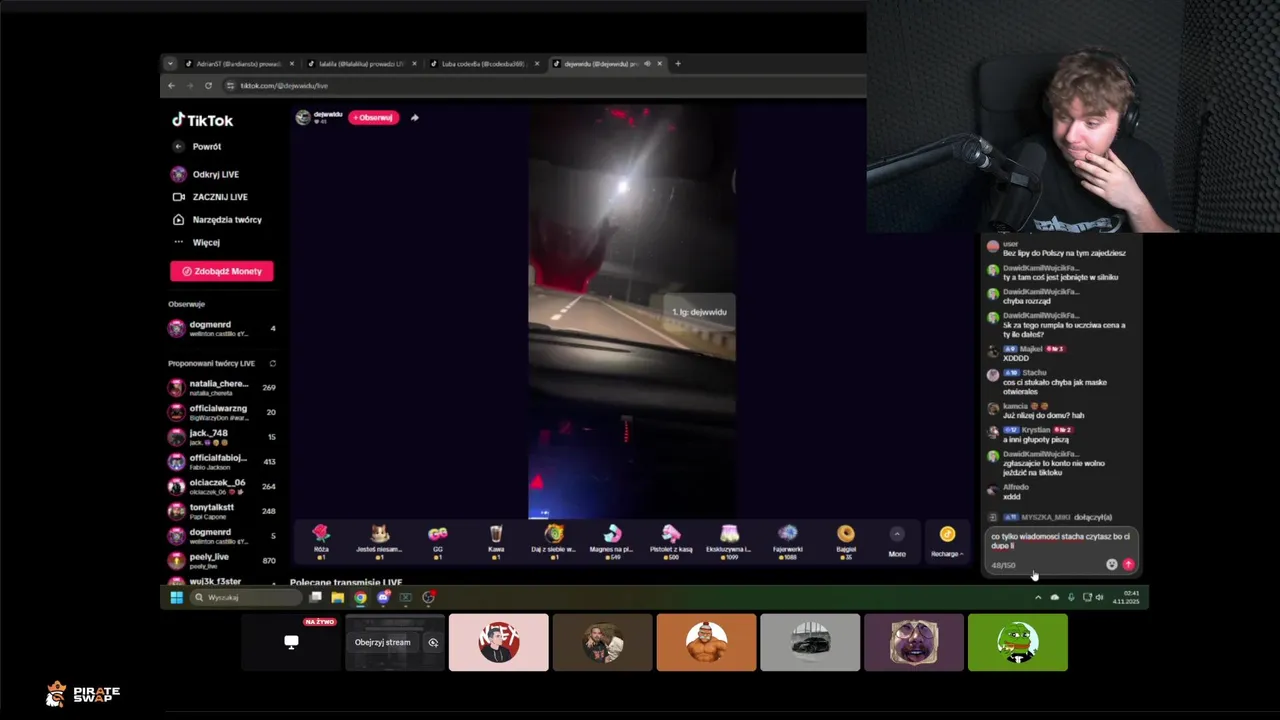Select the green Pepe frog thumbnail
This screenshot has height=720, width=1280.
(1018, 642)
